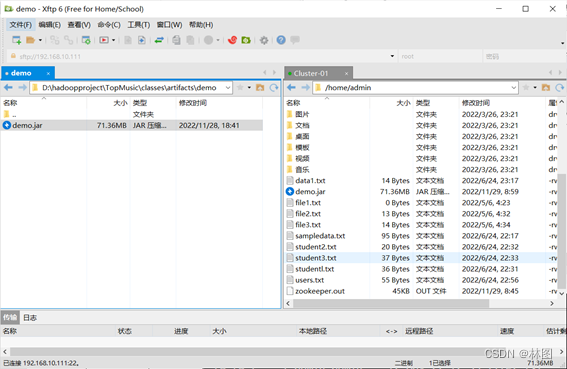The height and width of the screenshot is (369, 567).
Task: Open the 命令(C) menu
Action: [x=109, y=25]
